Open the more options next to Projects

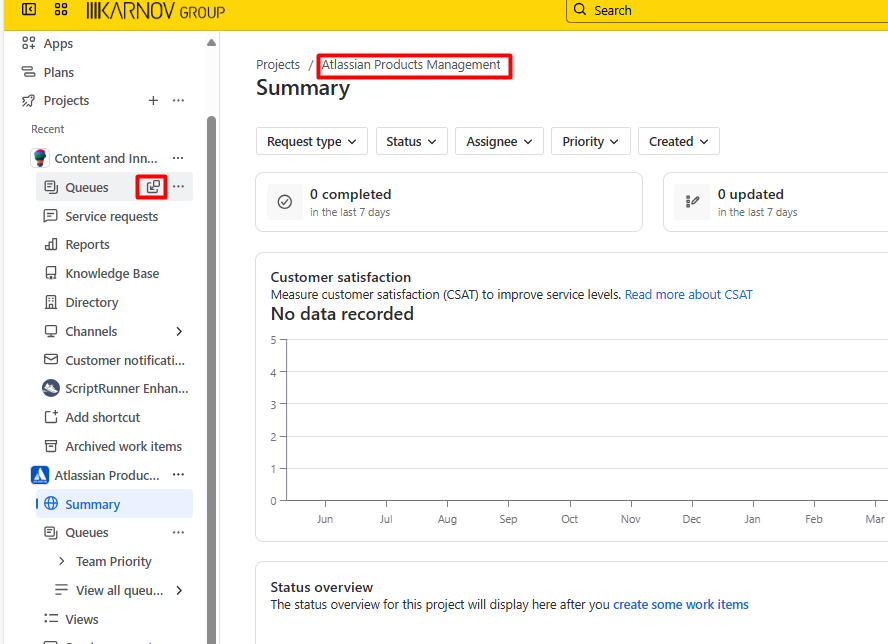coord(178,100)
